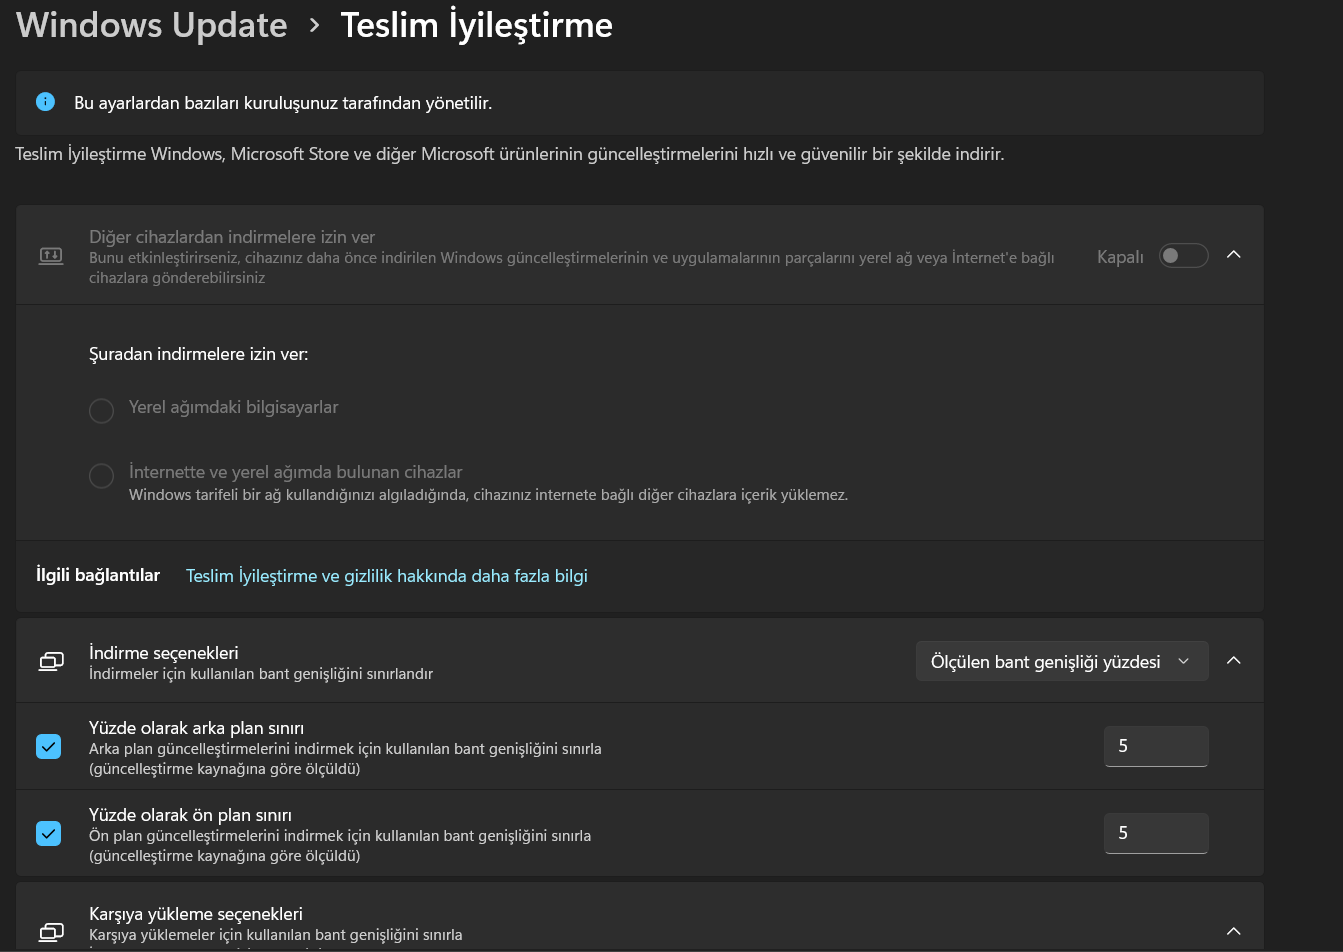Viewport: 1343px width, 952px height.
Task: Go back to Windows Update breadcrumb
Action: (x=152, y=25)
